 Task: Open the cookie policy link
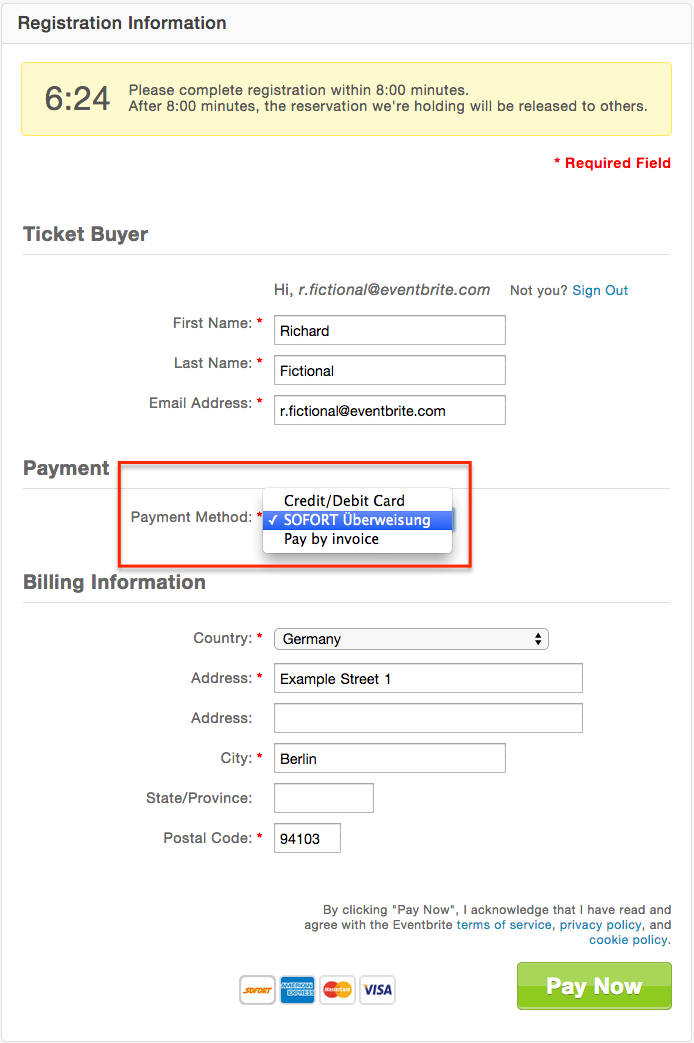pos(629,940)
